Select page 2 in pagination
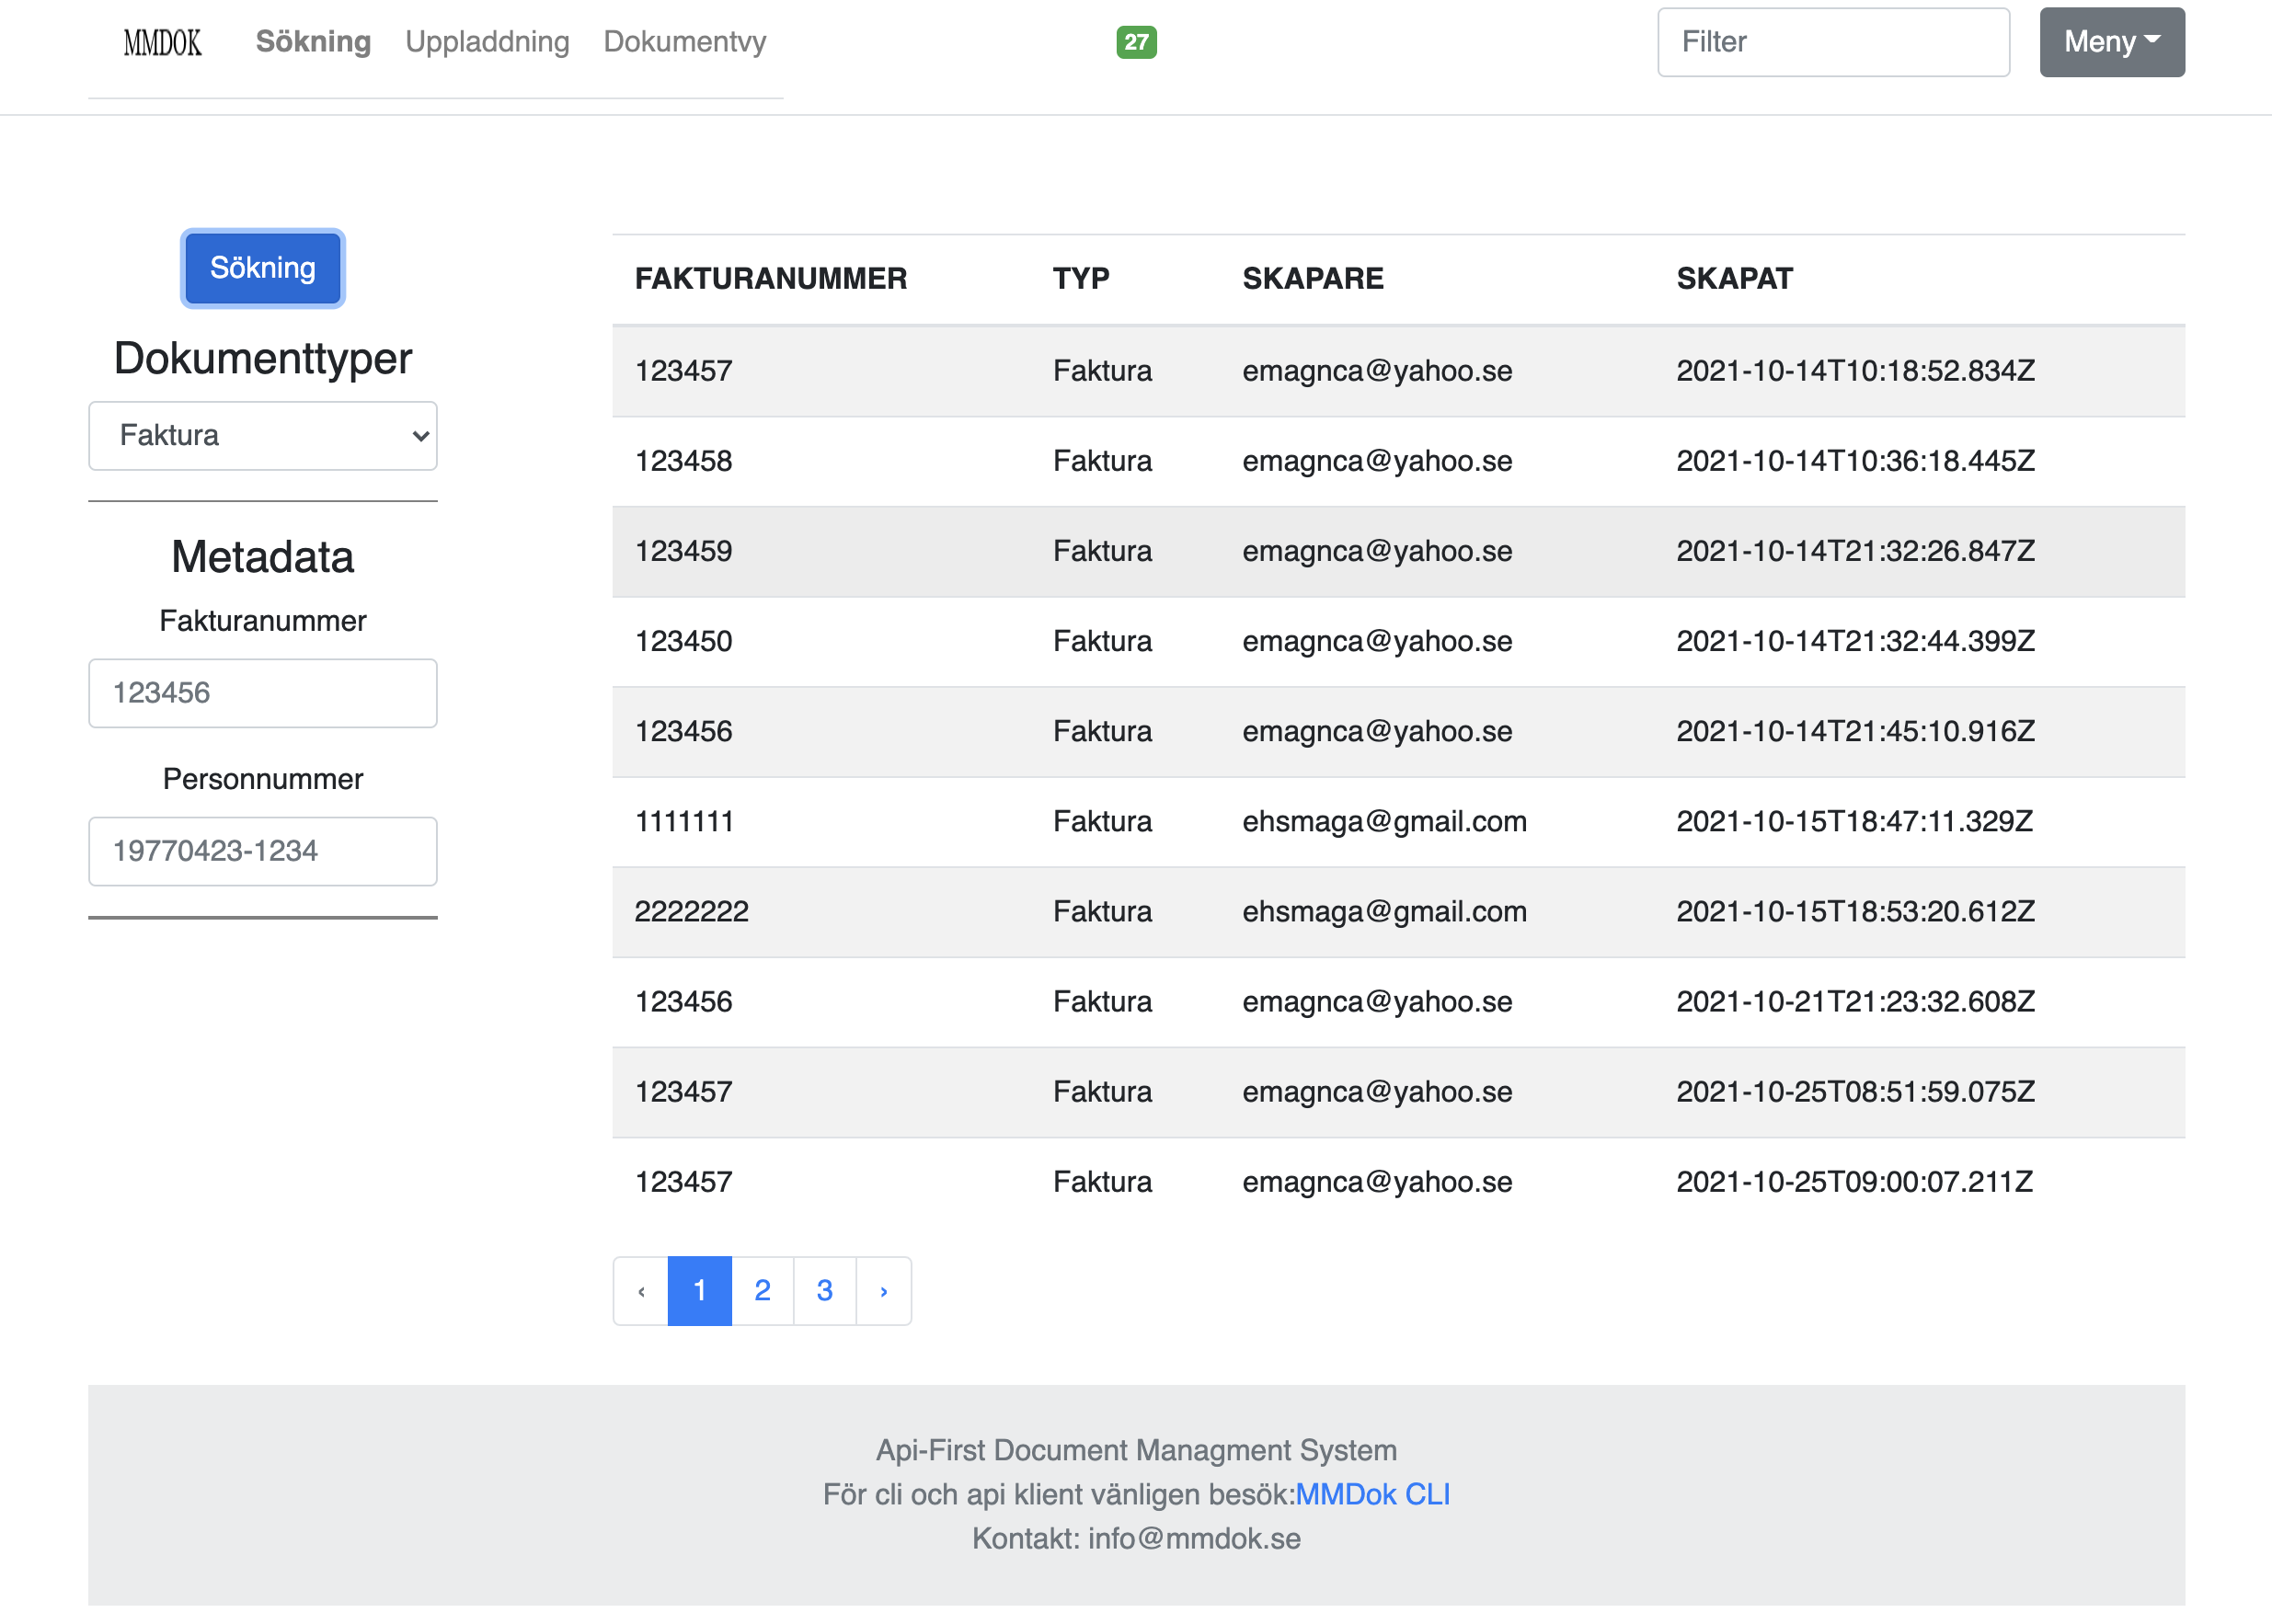The image size is (2272, 1624). [x=762, y=1291]
